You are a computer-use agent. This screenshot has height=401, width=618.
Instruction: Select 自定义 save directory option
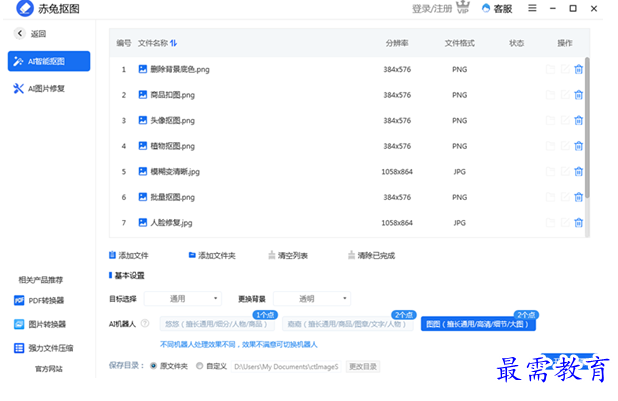(211, 366)
